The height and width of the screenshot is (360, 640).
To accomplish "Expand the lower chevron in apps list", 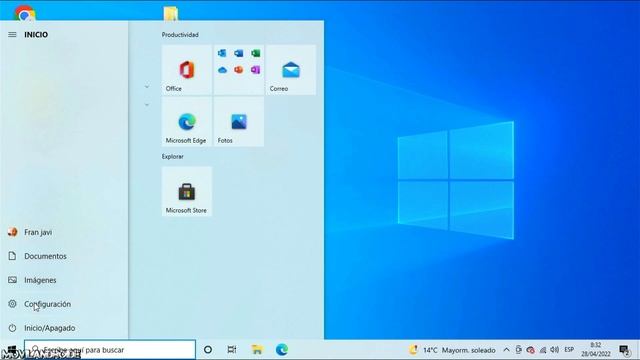I will tap(147, 105).
